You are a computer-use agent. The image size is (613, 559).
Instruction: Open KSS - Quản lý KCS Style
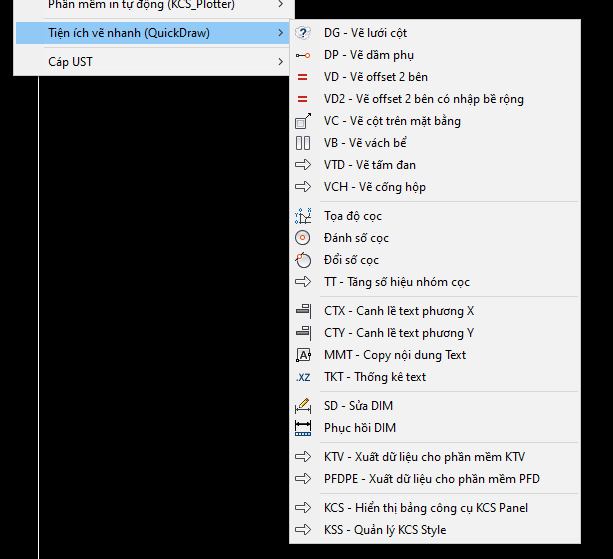(x=435, y=530)
